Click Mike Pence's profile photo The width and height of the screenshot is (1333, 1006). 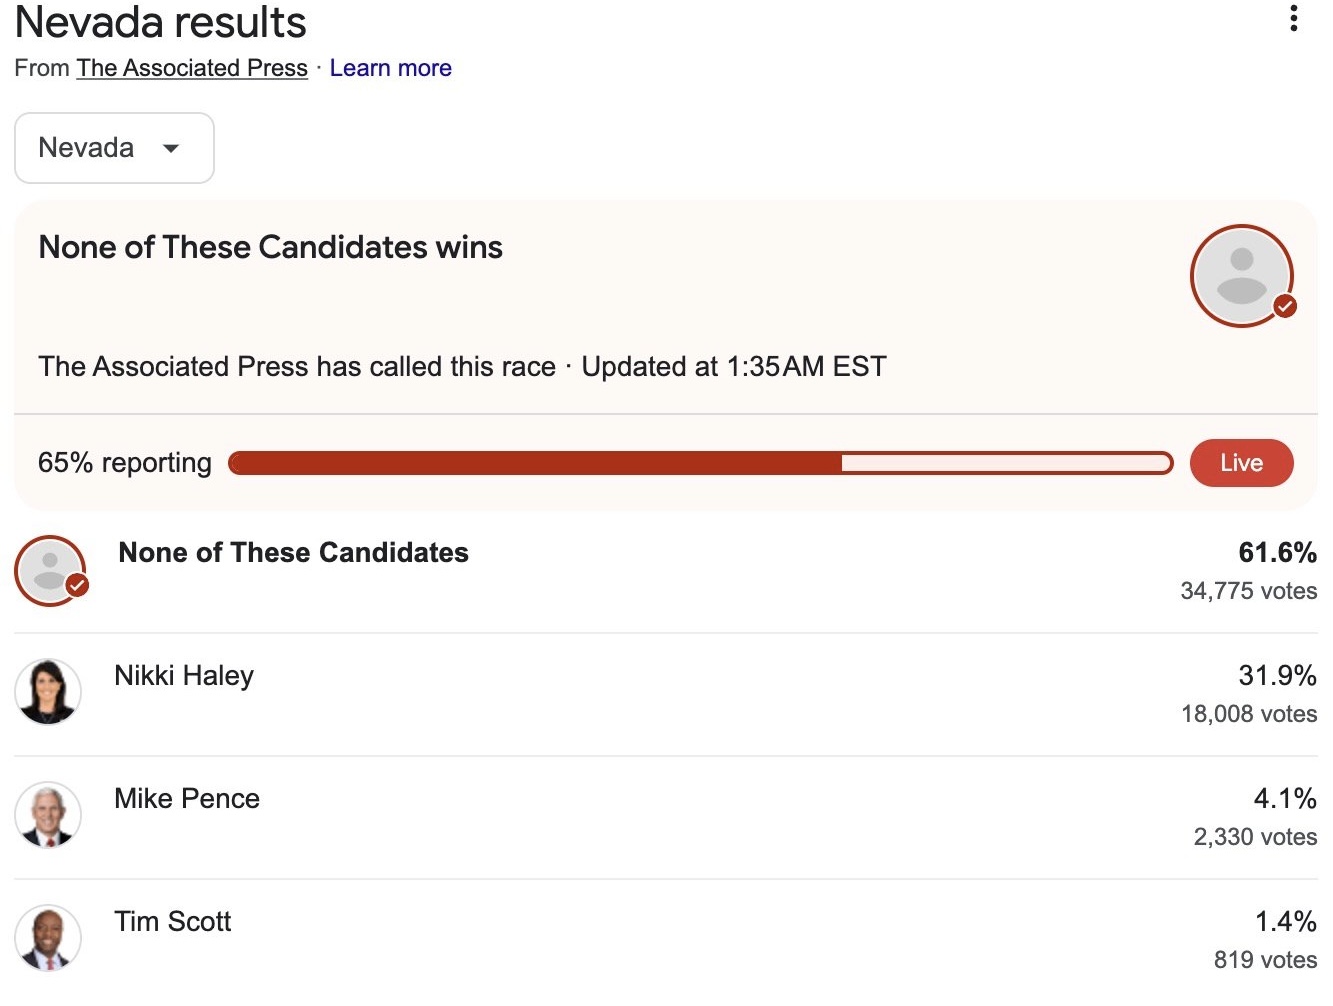tap(48, 815)
